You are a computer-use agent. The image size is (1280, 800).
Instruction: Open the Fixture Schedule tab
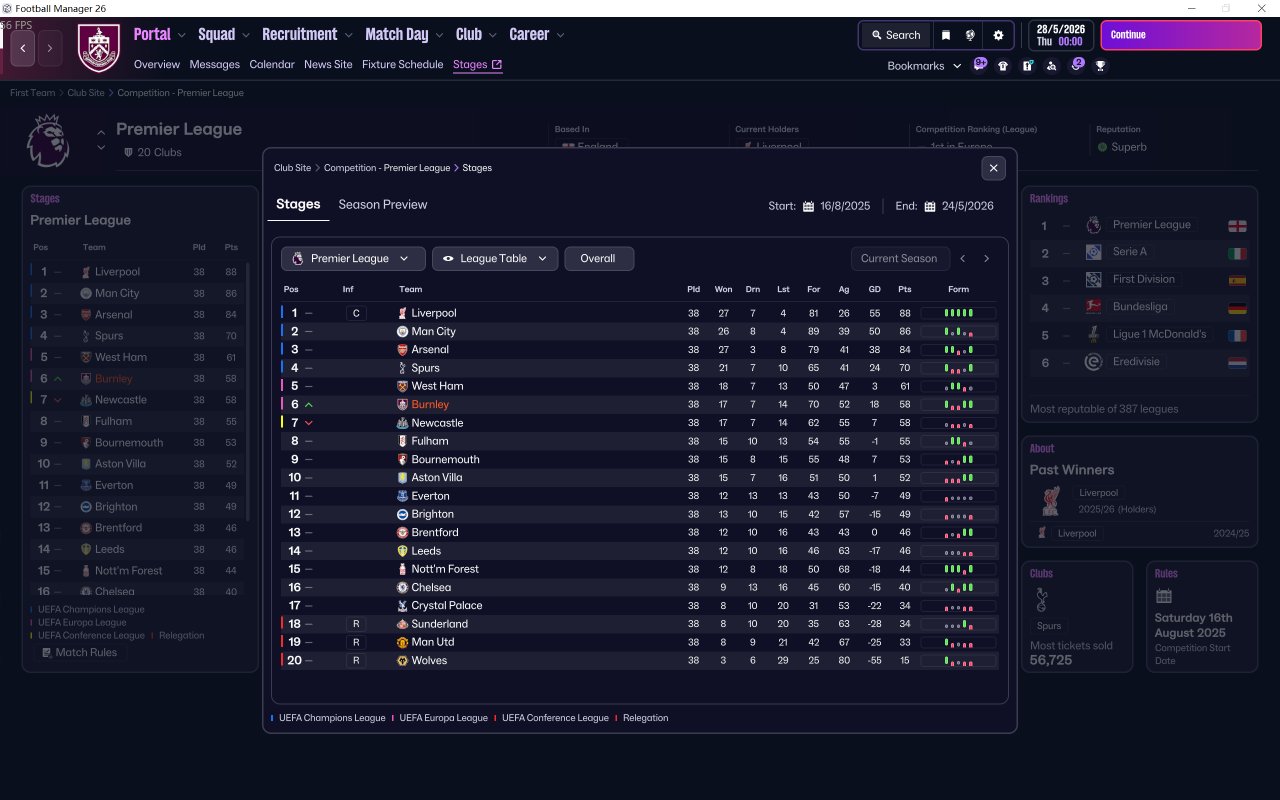point(402,64)
